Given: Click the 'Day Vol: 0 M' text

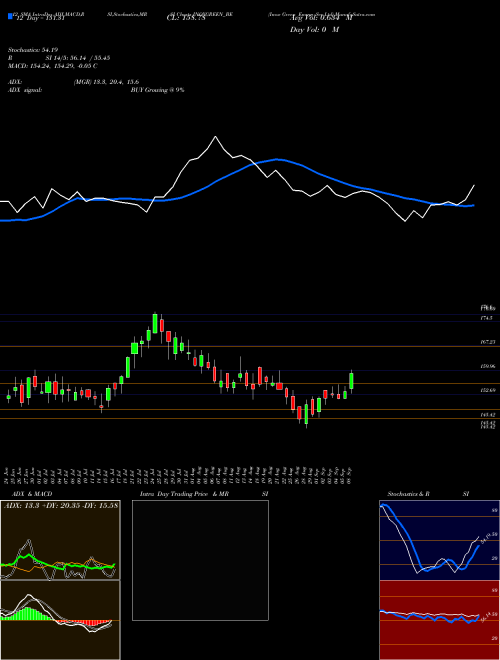Looking at the screenshot, I should tap(314, 30).
